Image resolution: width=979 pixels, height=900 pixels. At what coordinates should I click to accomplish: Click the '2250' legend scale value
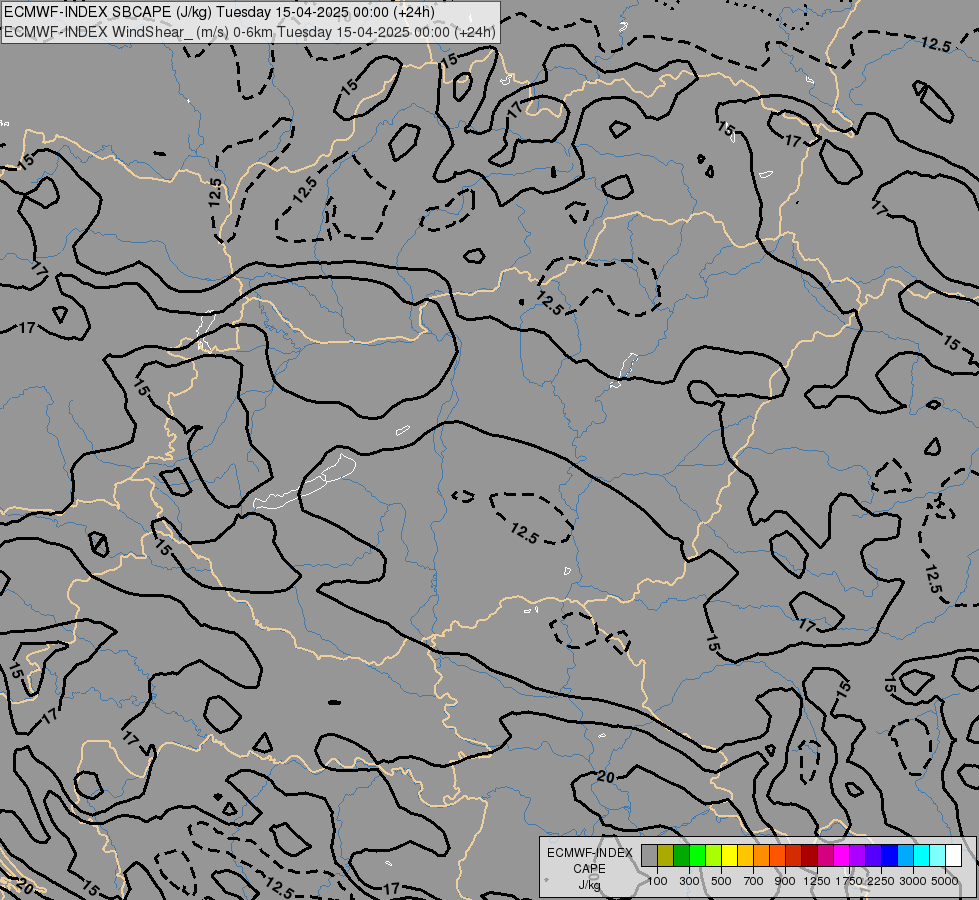click(x=881, y=881)
